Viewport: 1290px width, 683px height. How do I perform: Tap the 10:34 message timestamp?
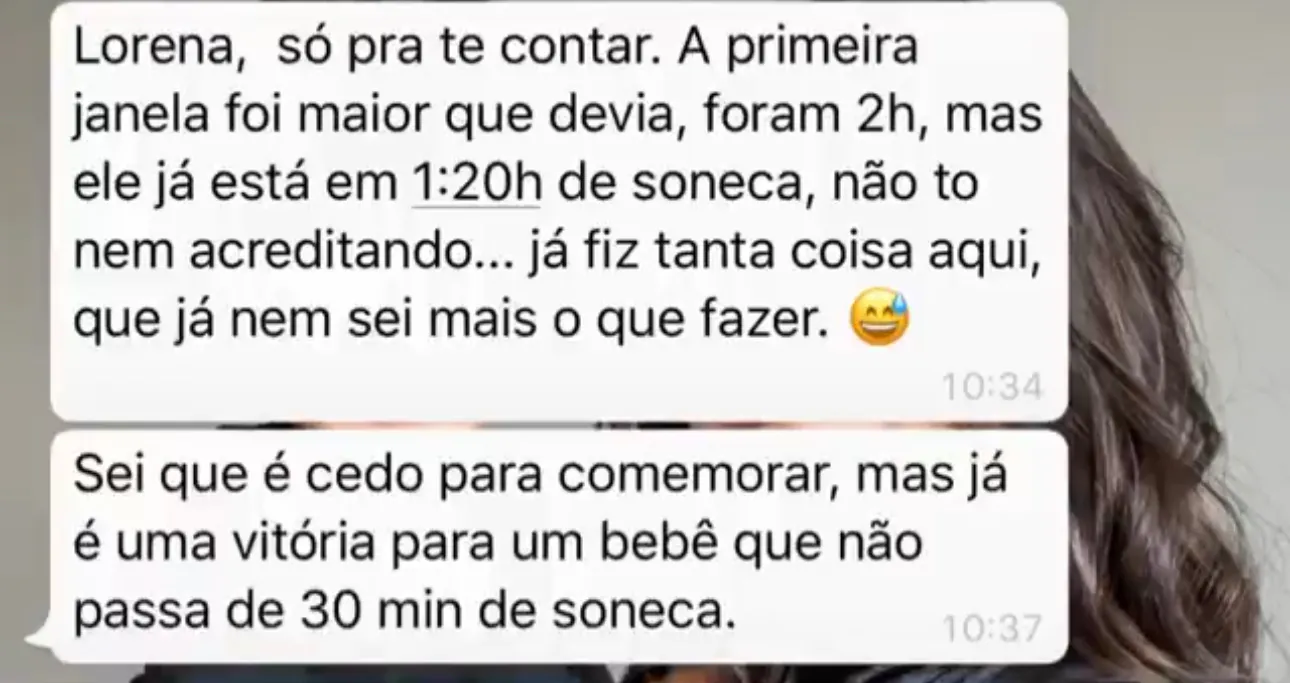pos(993,387)
